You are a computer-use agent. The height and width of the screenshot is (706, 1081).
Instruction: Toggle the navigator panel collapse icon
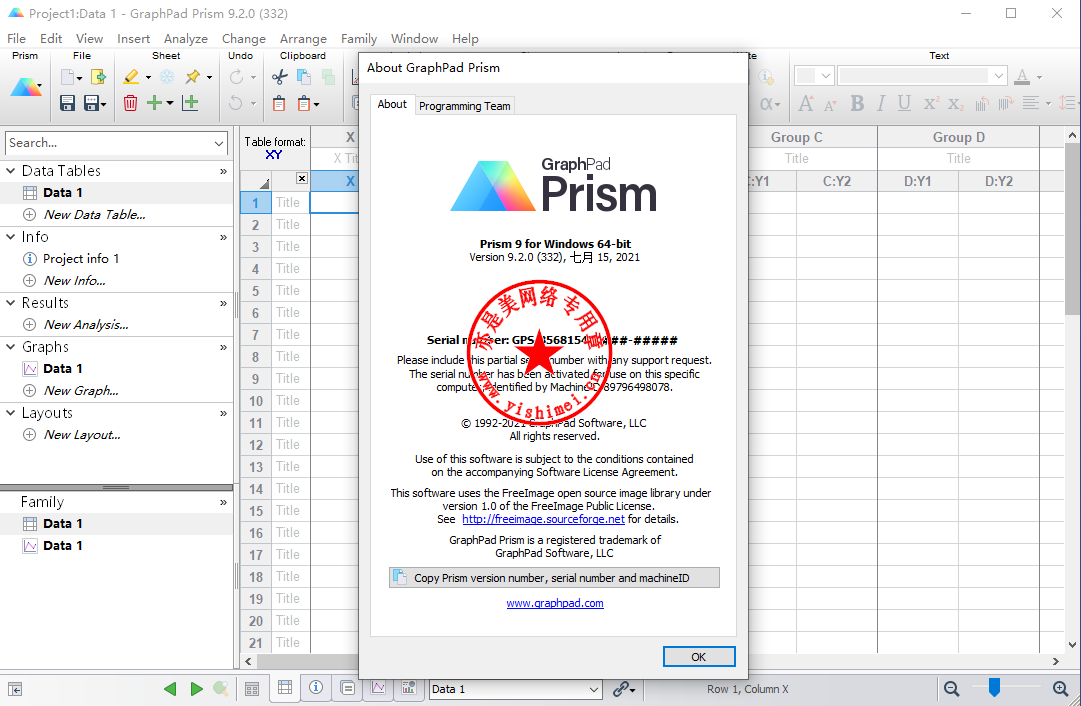coord(15,689)
